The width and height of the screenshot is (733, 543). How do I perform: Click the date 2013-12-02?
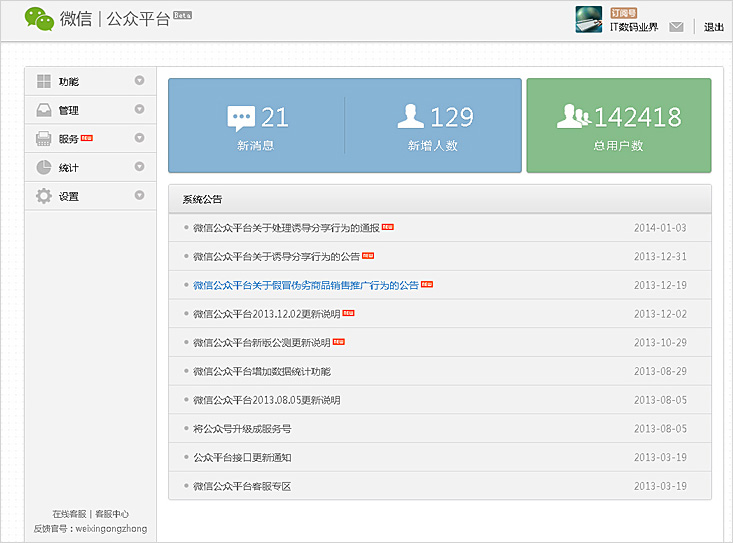[x=660, y=314]
